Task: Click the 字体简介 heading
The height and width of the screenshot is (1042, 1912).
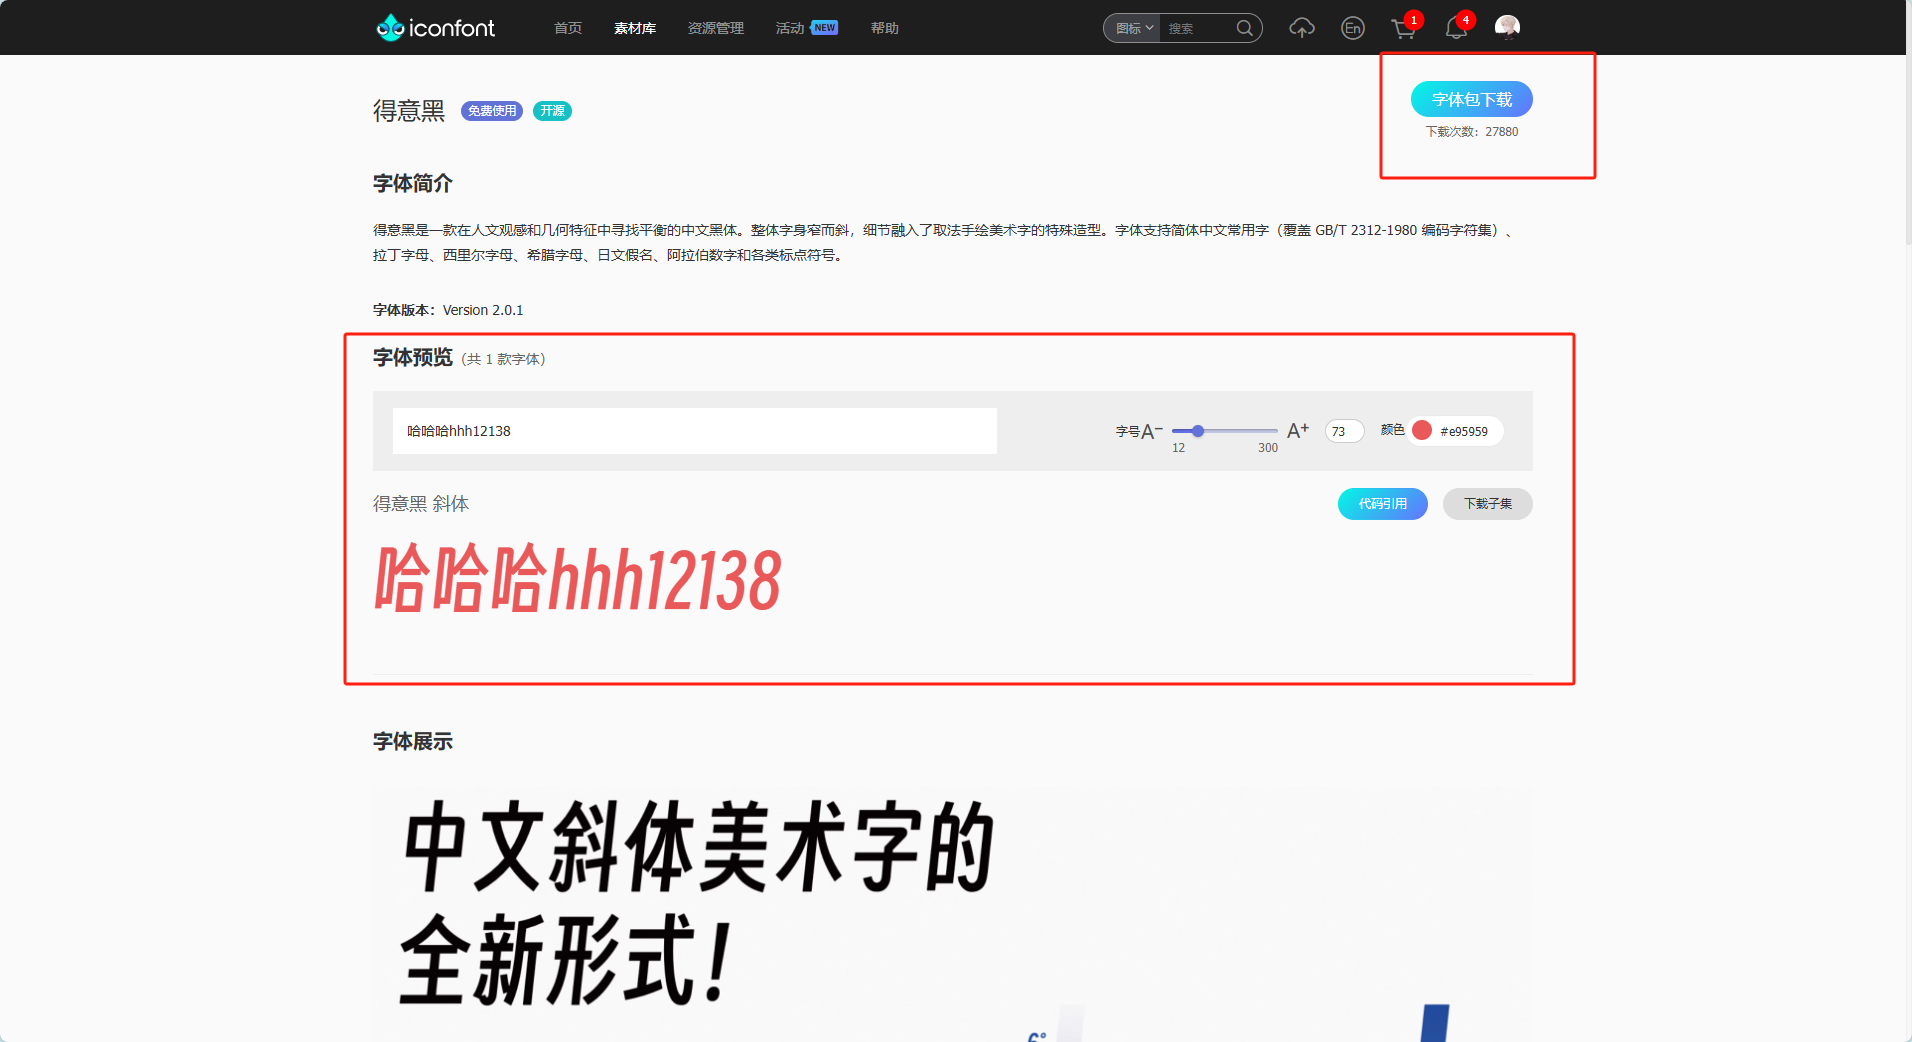Action: click(413, 184)
